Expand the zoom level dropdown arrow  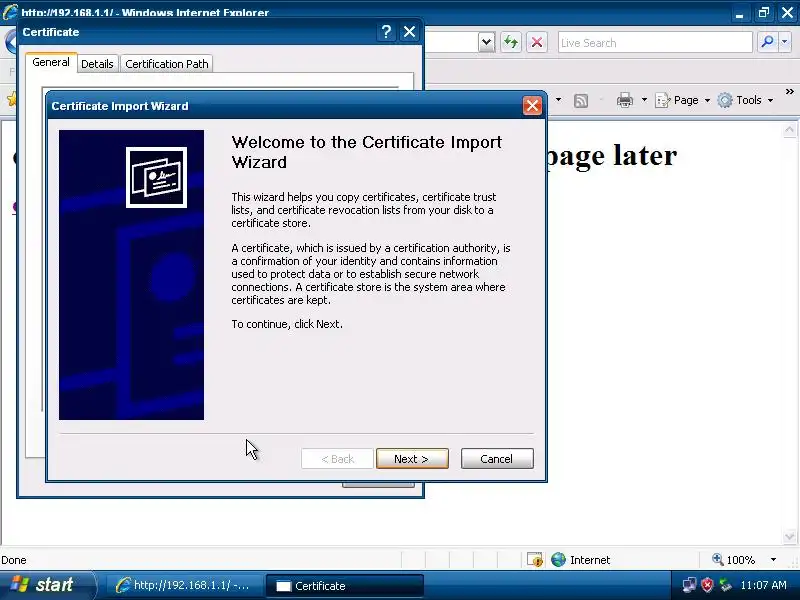[x=773, y=560]
